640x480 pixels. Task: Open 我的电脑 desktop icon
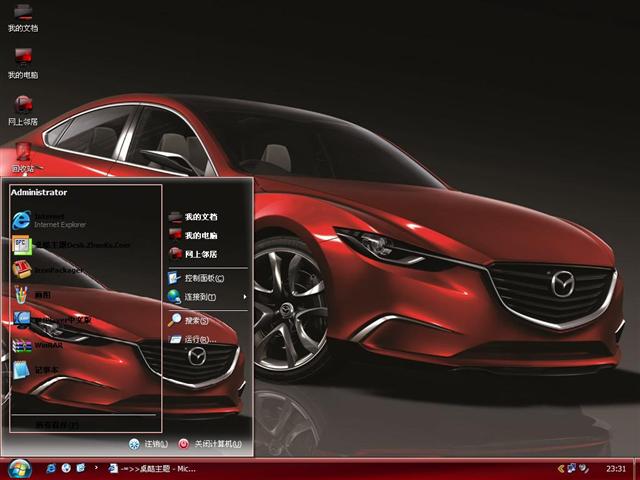tap(22, 62)
